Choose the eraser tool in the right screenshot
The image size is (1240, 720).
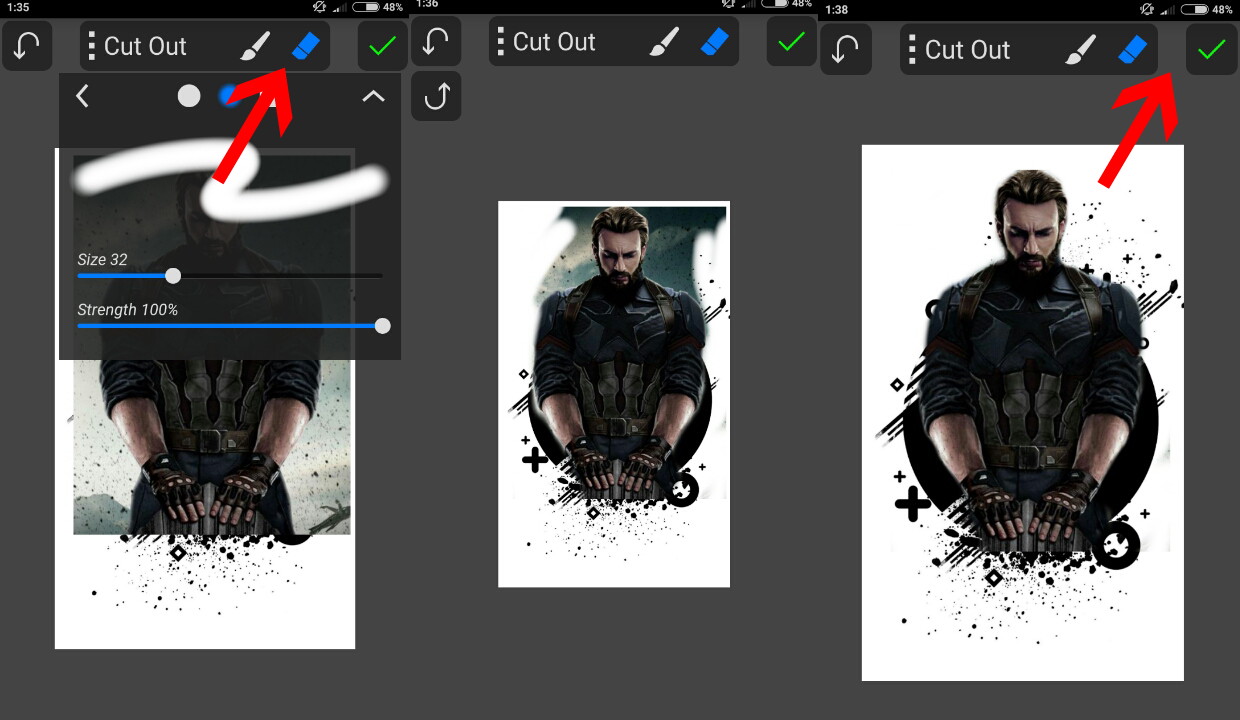[1130, 50]
